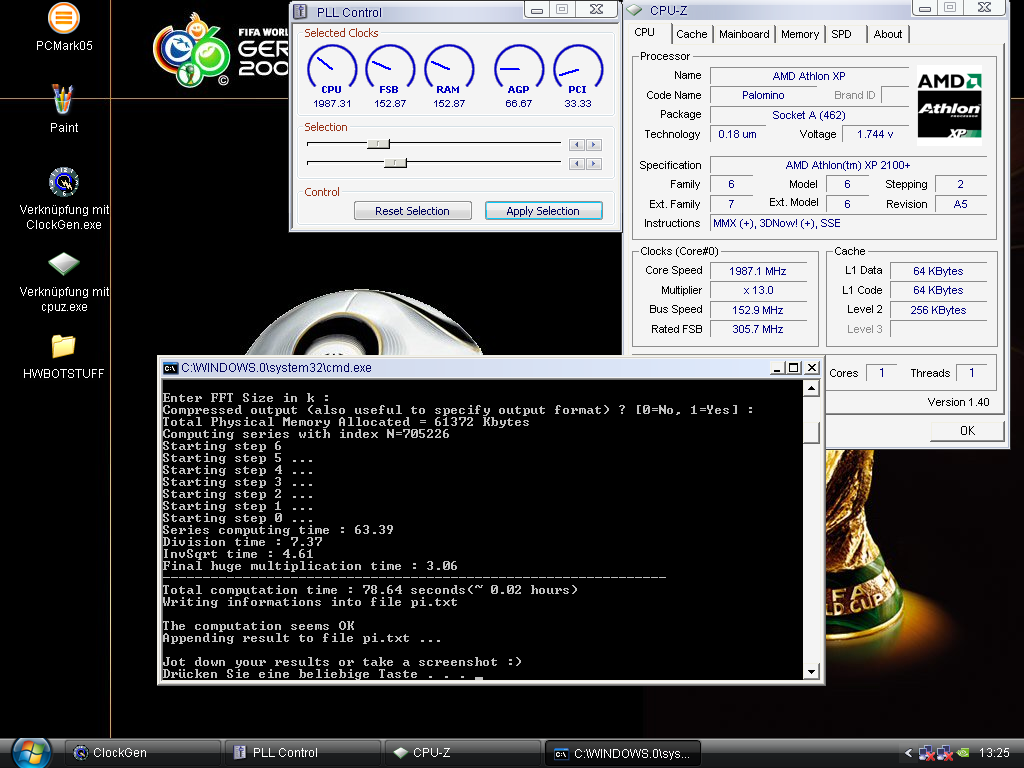This screenshot has height=768, width=1024.
Task: Click the Bus Speed value 152.9 MHz
Action: [758, 310]
